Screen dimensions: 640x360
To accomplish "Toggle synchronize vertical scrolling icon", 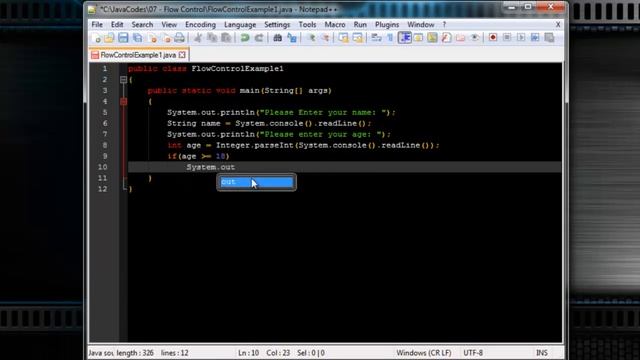I will 344,38.
